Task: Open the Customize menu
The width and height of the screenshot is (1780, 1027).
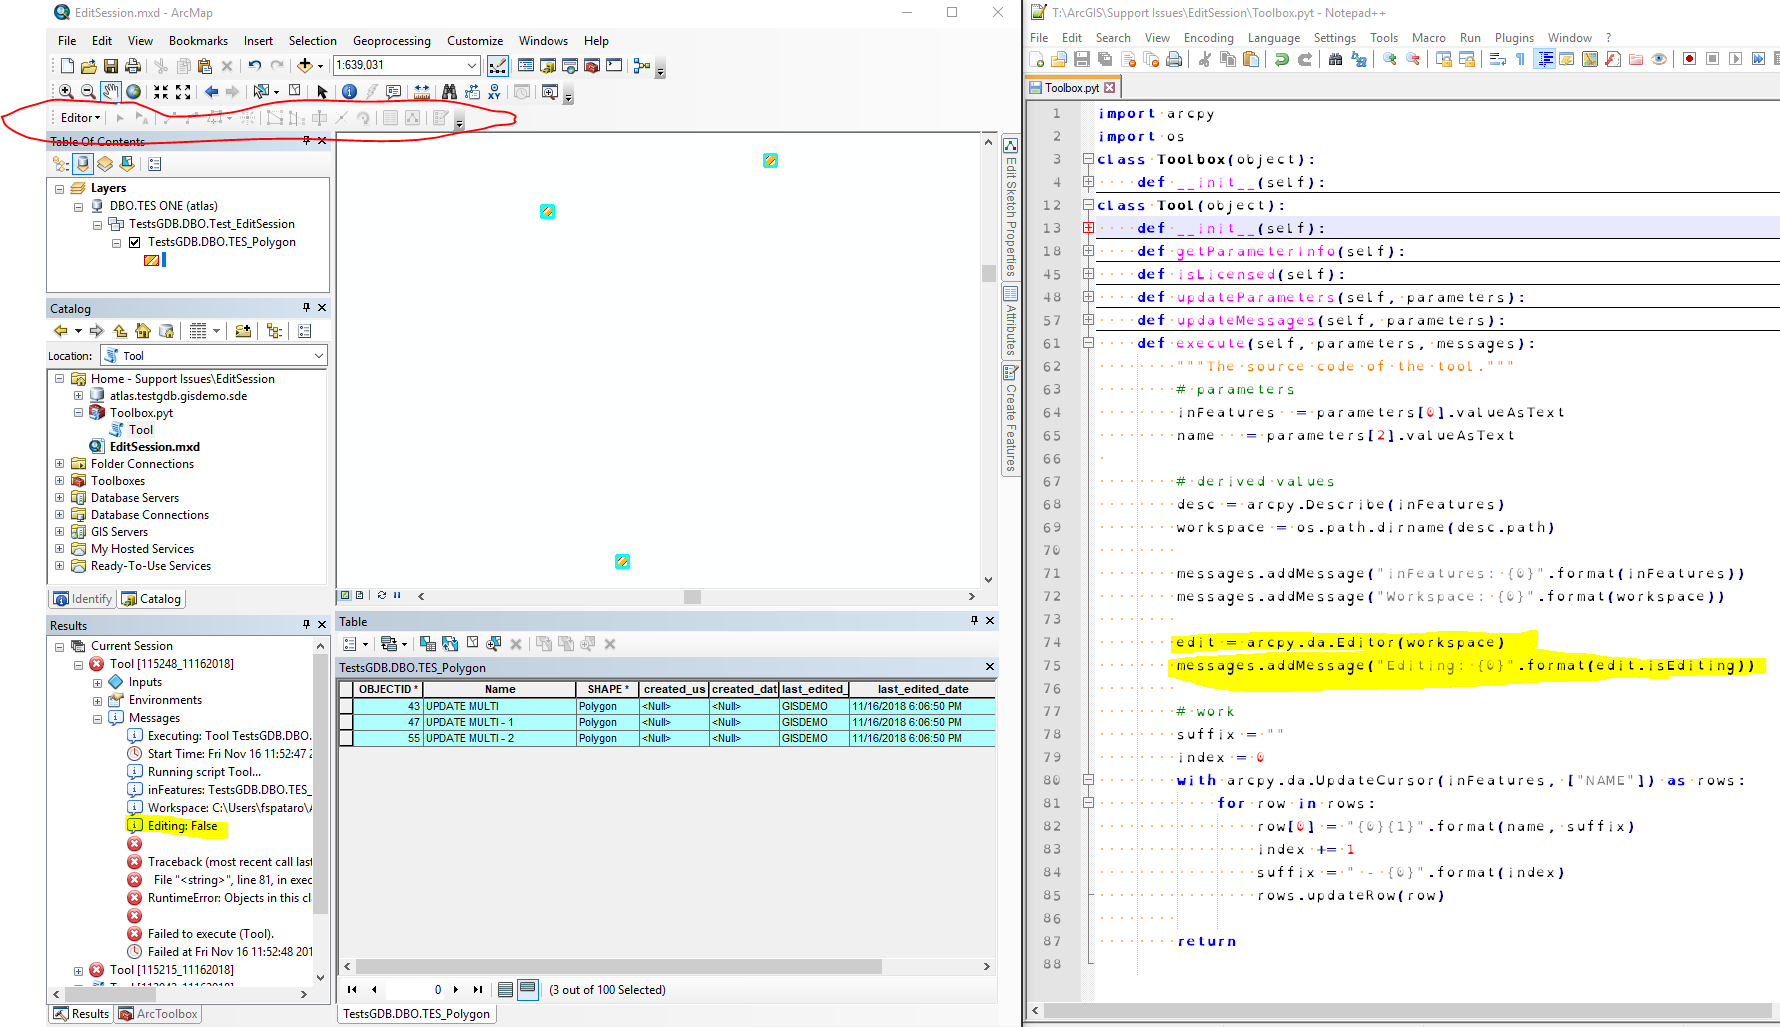Action: point(475,41)
